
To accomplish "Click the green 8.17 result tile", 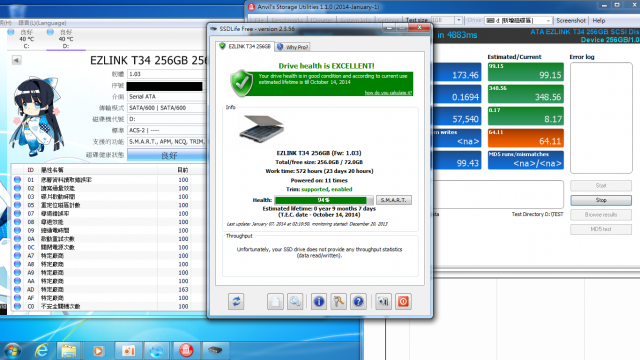I will click(x=526, y=116).
